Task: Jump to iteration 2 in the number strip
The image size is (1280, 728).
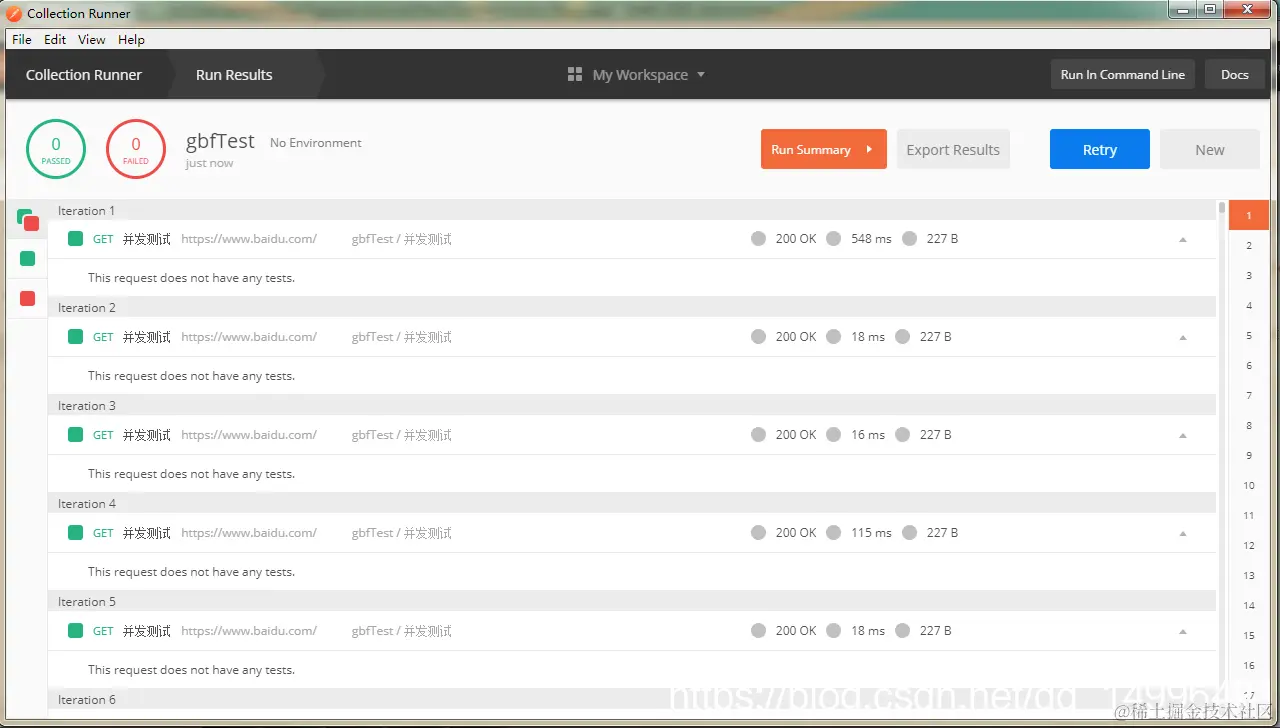Action: click(1249, 245)
